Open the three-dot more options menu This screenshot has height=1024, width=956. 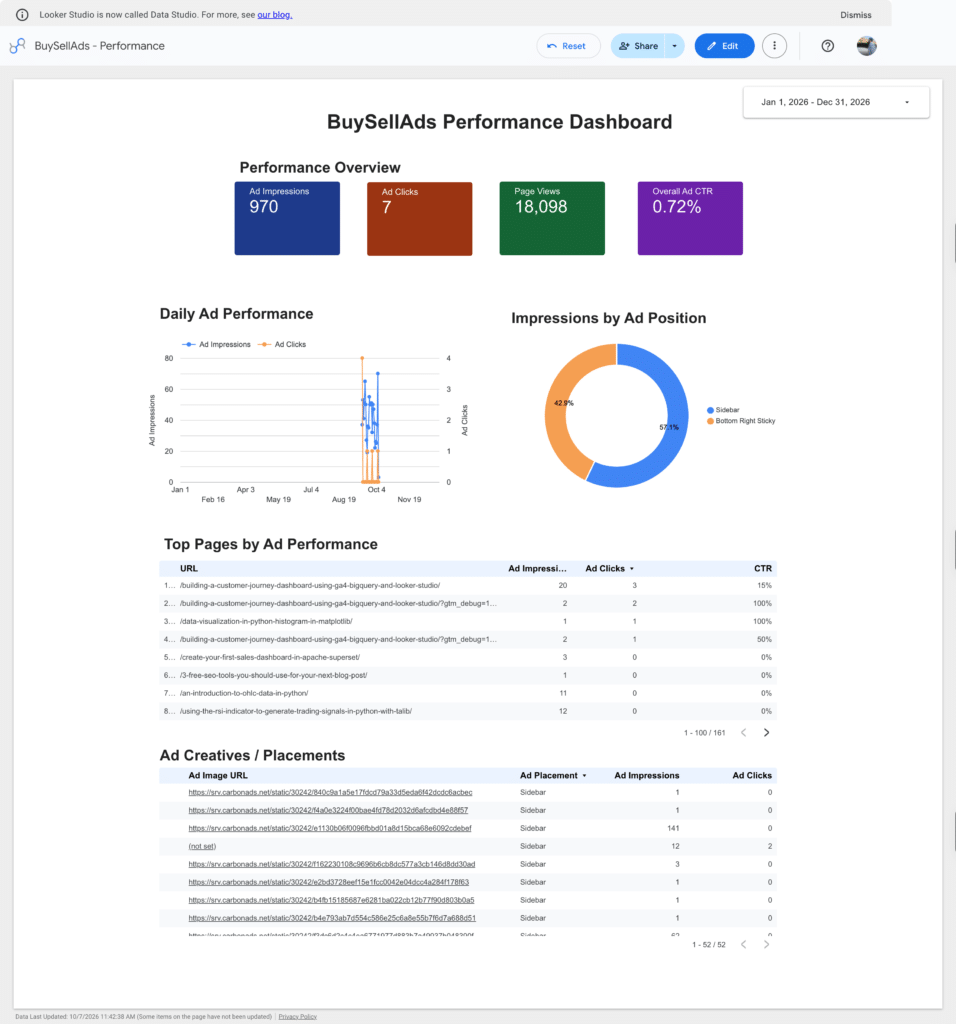coord(774,46)
